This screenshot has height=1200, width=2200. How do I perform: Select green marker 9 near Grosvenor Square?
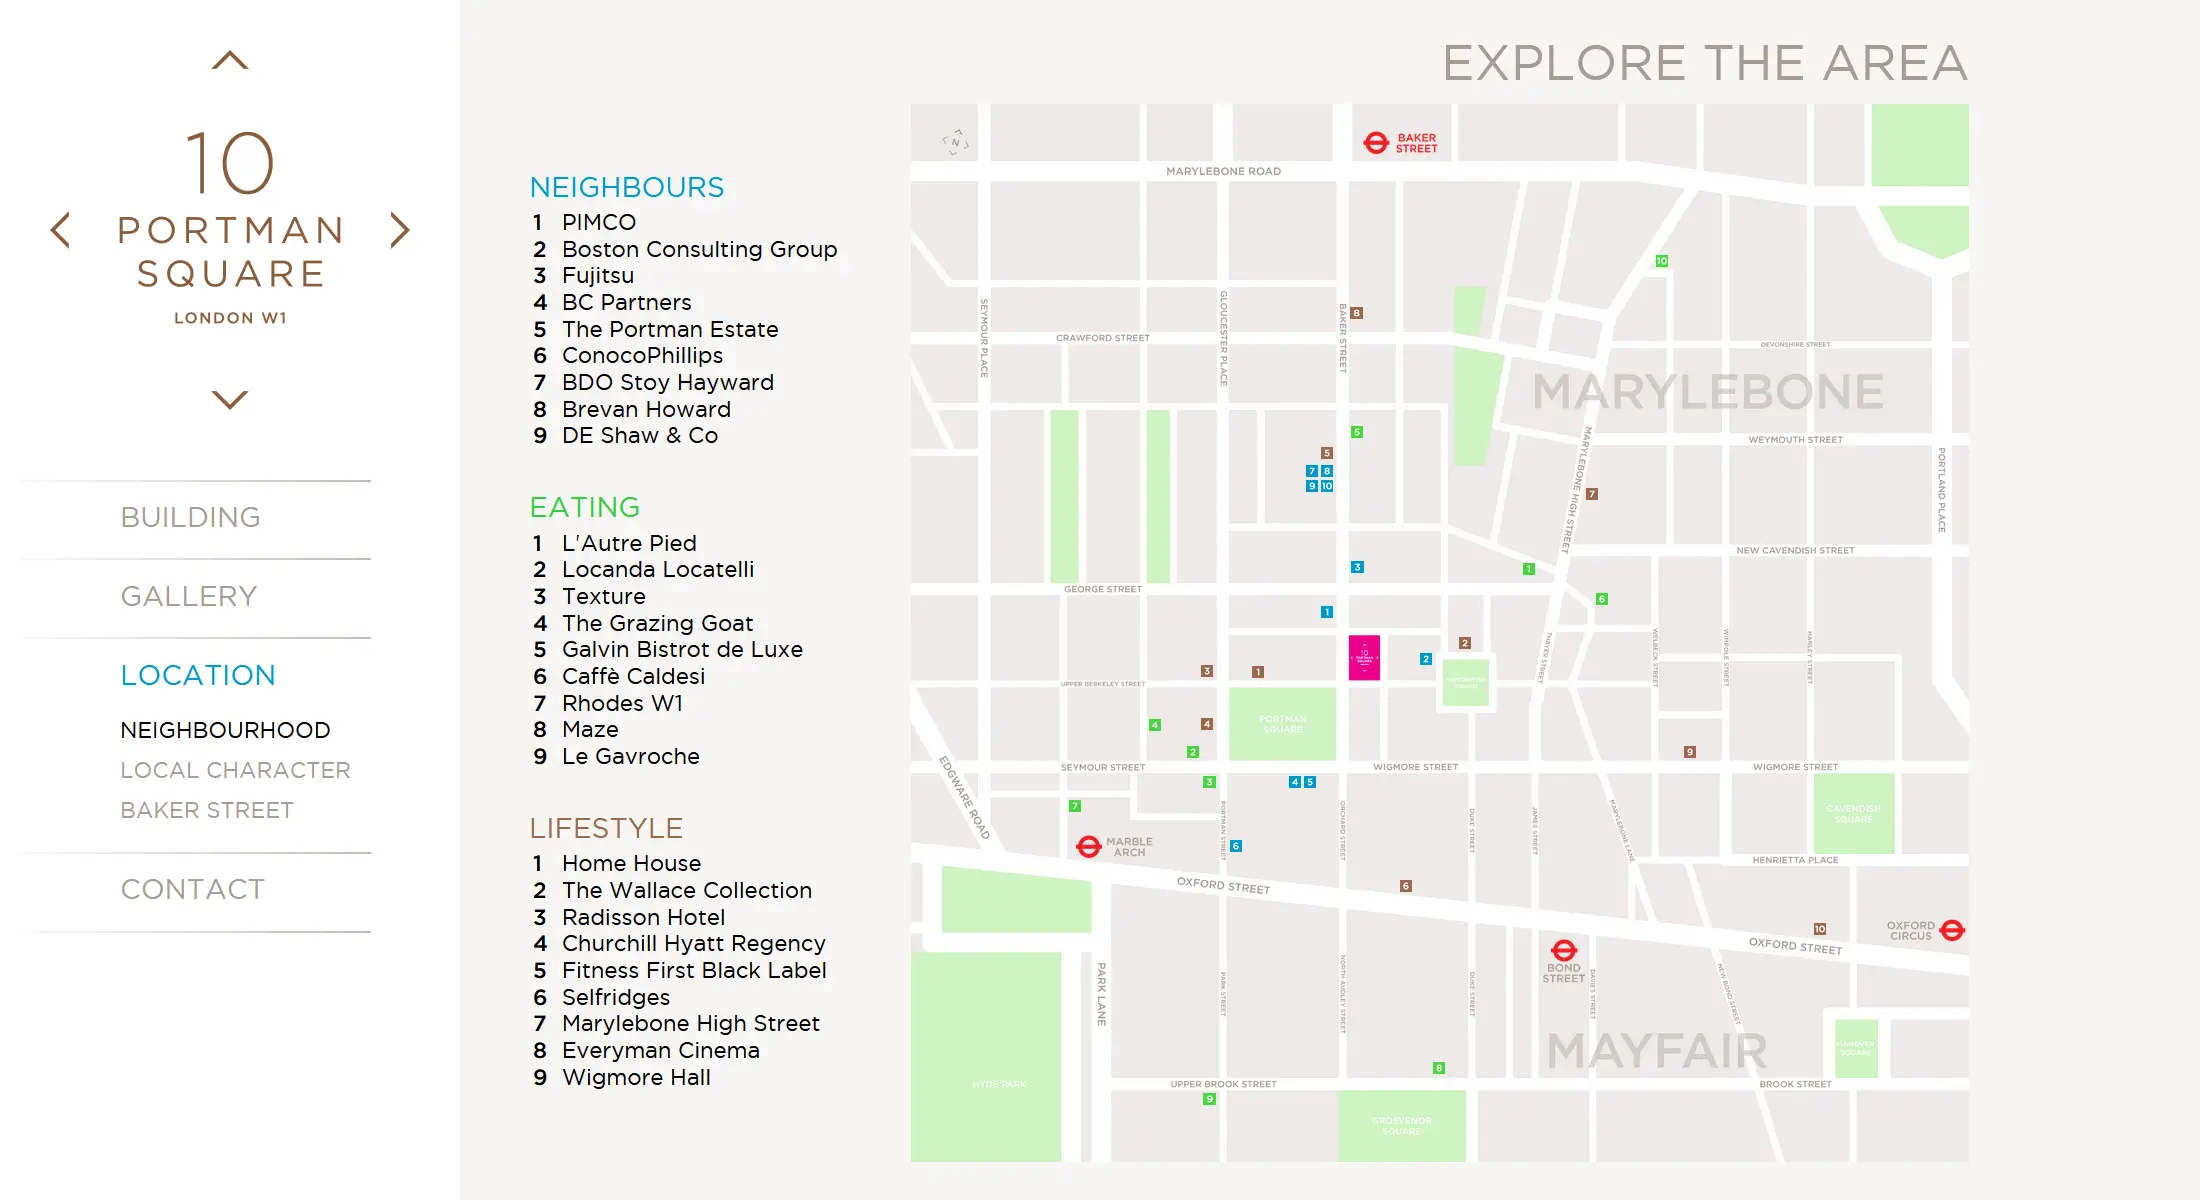[1210, 1097]
